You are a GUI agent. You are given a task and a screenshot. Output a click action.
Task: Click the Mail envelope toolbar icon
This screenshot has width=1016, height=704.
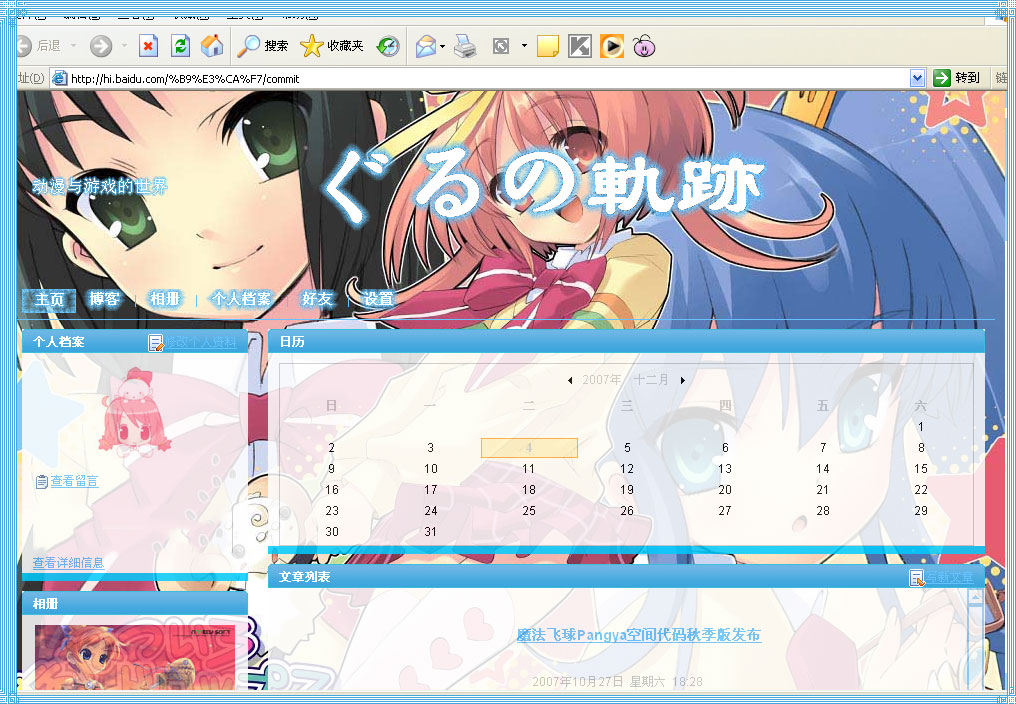click(x=426, y=46)
